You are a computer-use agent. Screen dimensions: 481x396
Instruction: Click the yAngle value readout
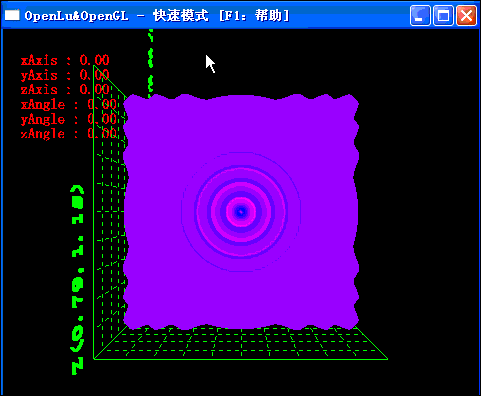[x=69, y=119]
